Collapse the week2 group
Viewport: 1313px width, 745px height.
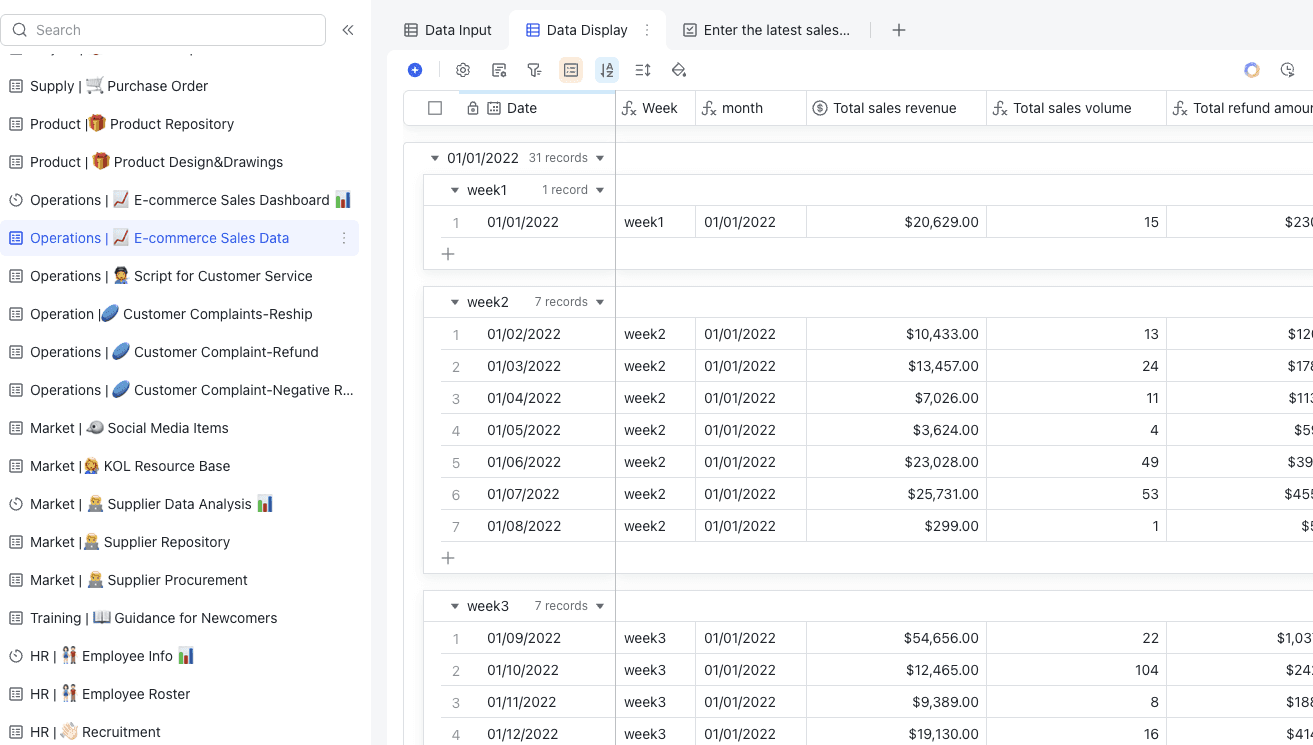pyautogui.click(x=454, y=302)
